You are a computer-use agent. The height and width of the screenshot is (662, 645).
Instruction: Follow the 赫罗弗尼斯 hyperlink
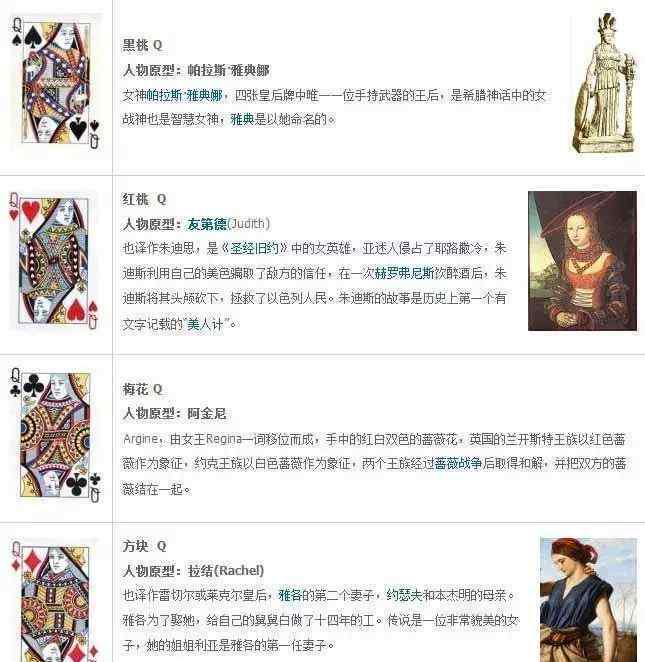(x=404, y=274)
